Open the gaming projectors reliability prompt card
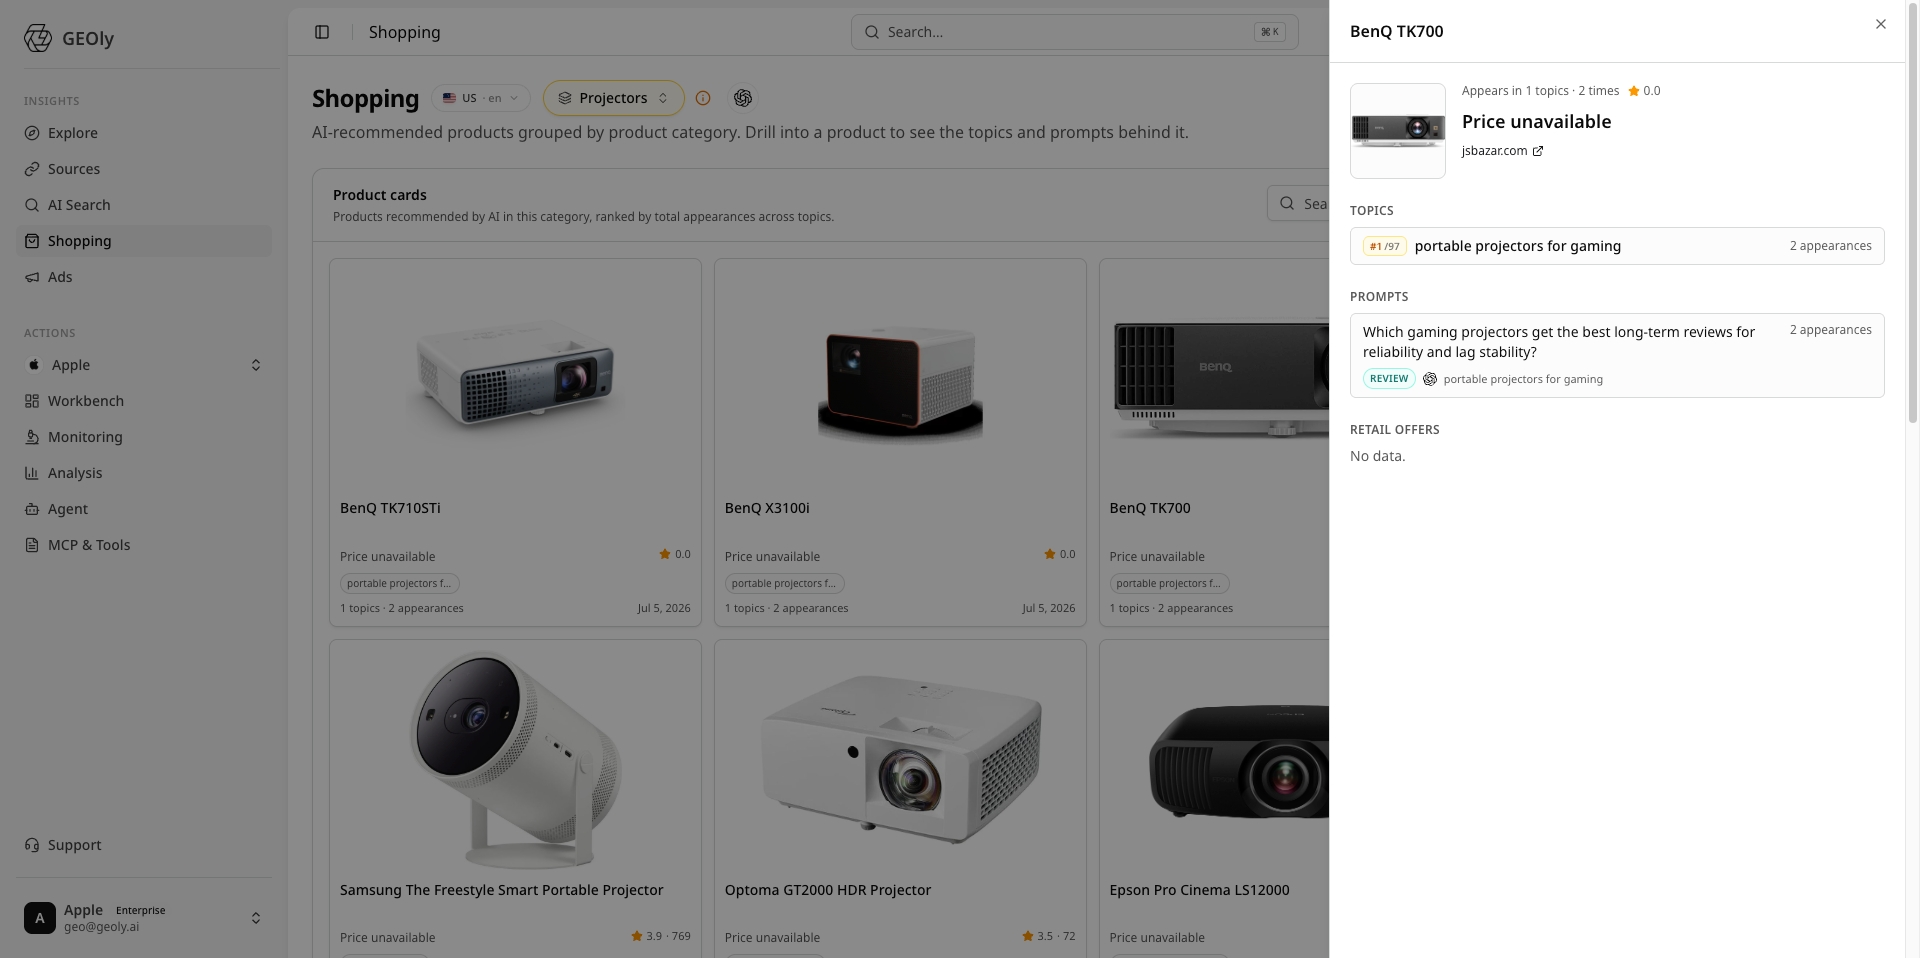The width and height of the screenshot is (1920, 958). 1617,355
